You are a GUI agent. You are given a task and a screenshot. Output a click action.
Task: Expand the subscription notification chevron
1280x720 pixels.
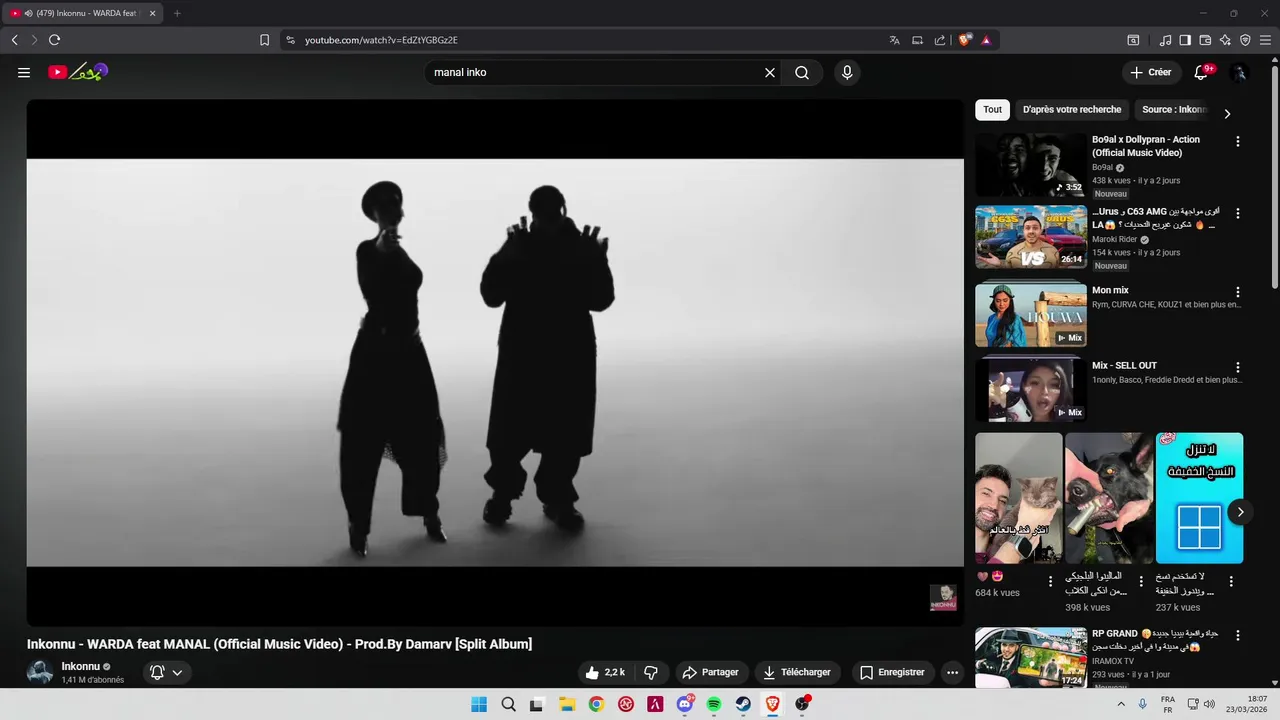pos(177,672)
